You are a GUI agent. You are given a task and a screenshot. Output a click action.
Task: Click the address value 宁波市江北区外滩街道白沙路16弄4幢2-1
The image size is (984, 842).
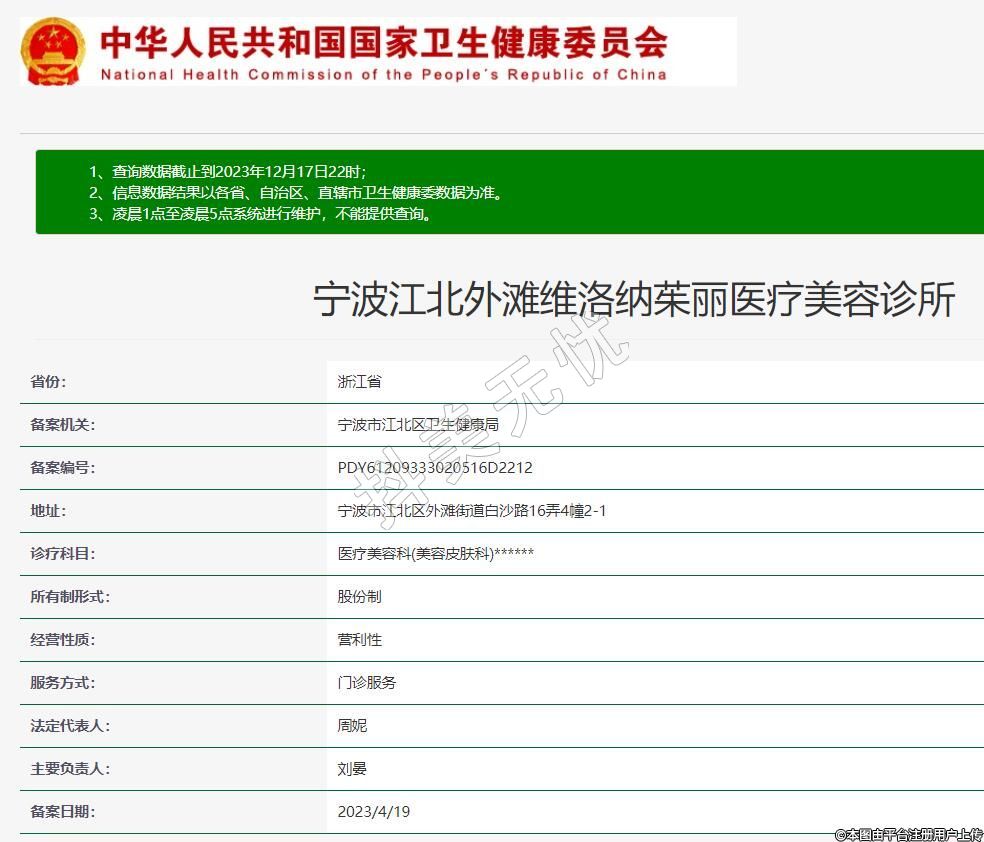click(472, 511)
